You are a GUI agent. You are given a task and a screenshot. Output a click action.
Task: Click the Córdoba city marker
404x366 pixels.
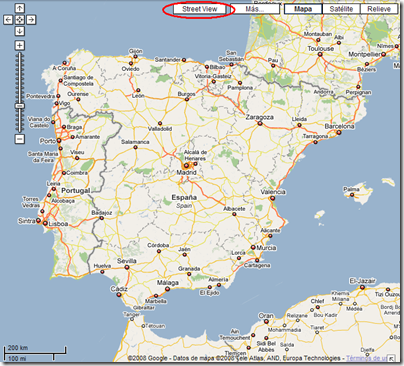click(159, 251)
